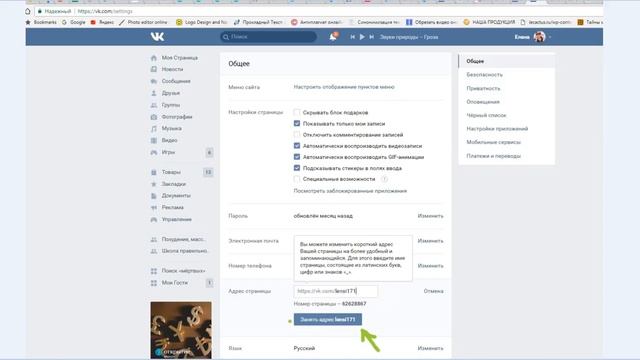Click browser home button
Viewport: 640px width, 360px height.
28,11
